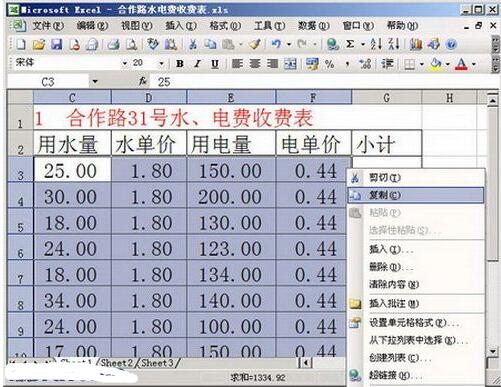
Task: Open the 格式 menu
Action: (225, 25)
